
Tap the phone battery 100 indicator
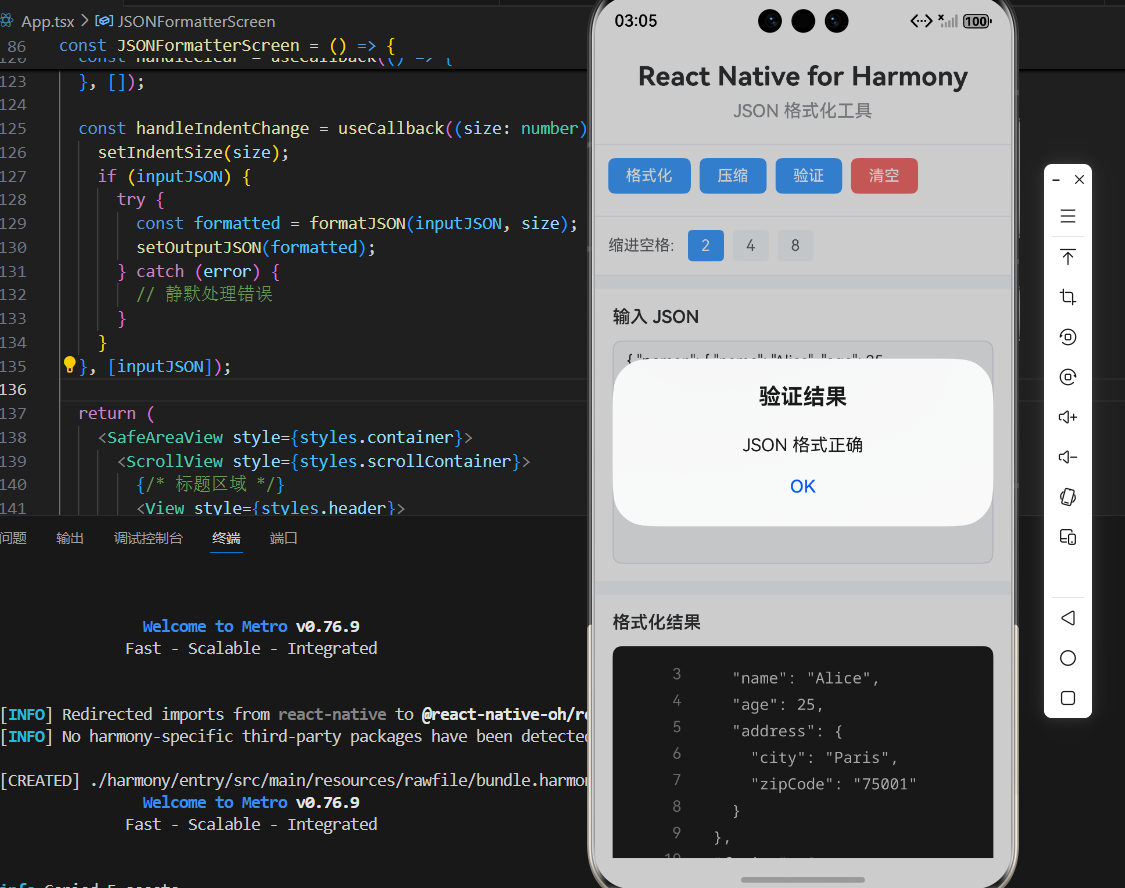click(976, 21)
